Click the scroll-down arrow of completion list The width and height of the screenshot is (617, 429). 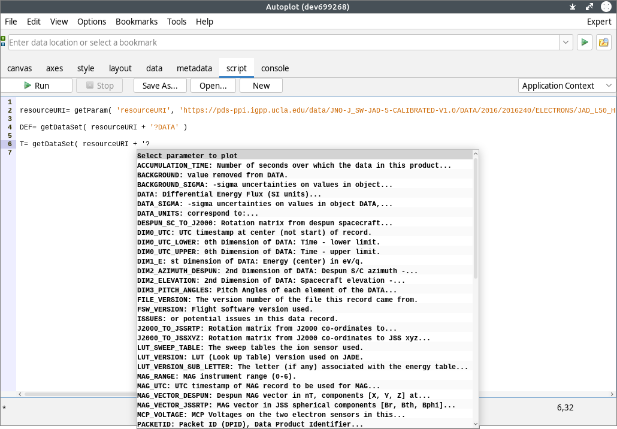tap(476, 424)
